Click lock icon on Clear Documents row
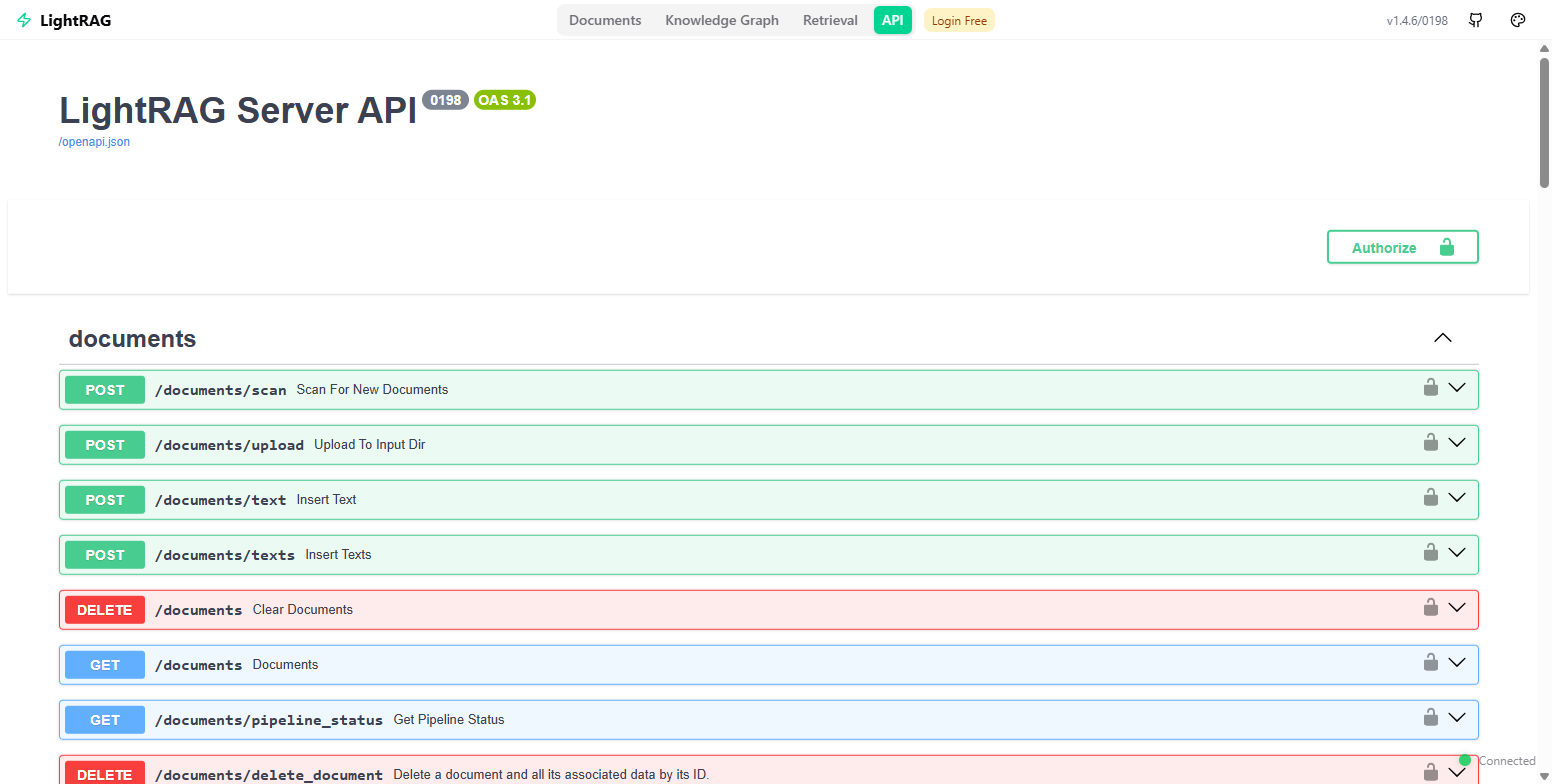 click(x=1431, y=608)
